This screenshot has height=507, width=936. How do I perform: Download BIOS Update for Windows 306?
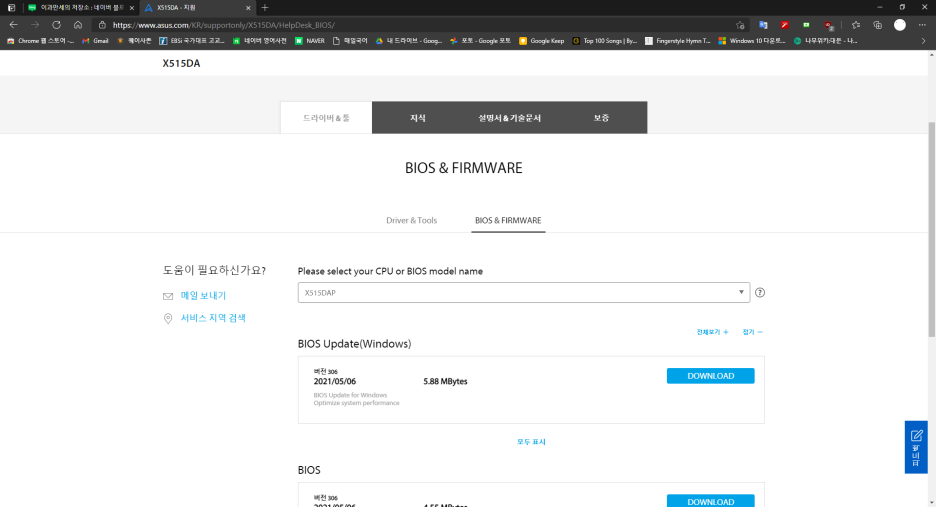(x=710, y=376)
